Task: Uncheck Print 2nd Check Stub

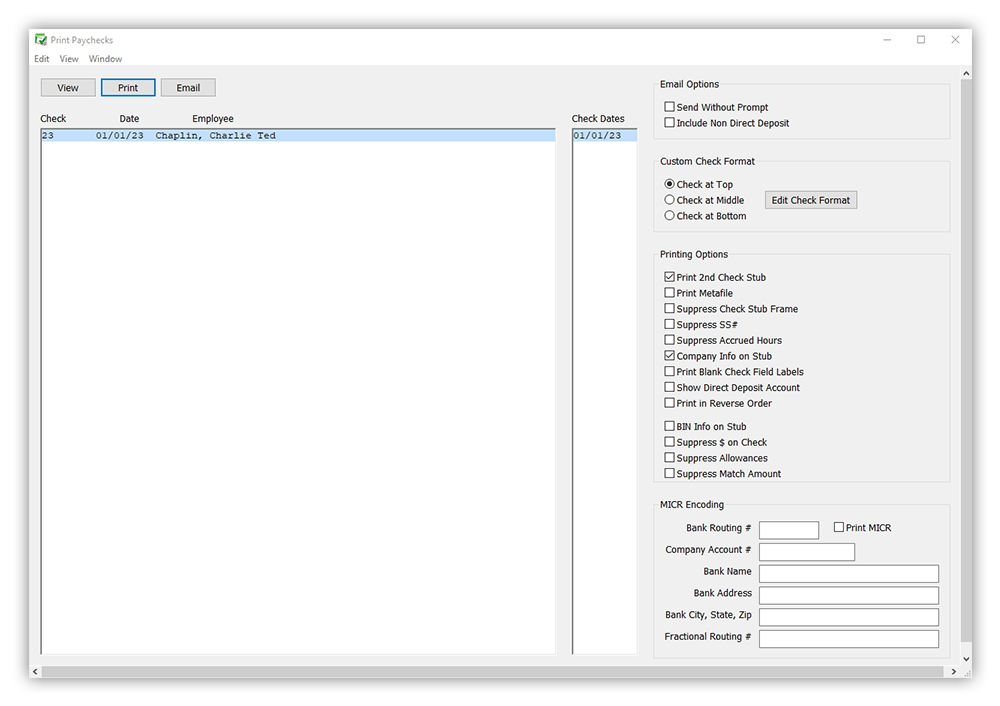Action: point(669,277)
